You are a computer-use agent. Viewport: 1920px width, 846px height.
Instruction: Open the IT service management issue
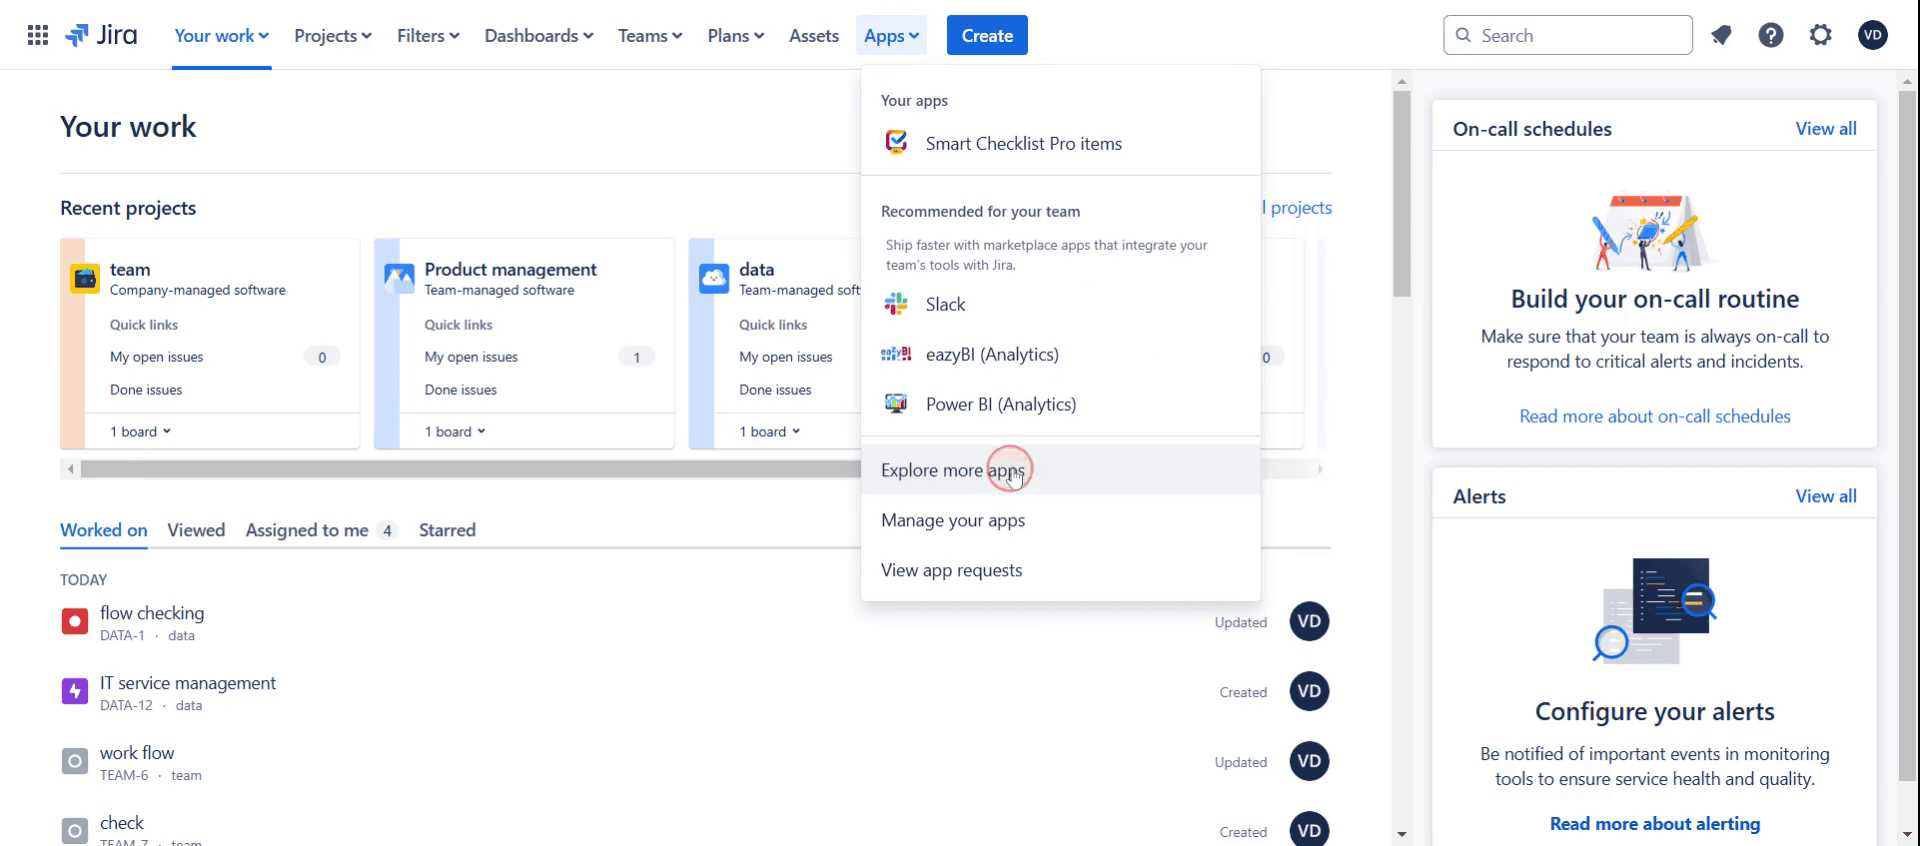tap(188, 683)
